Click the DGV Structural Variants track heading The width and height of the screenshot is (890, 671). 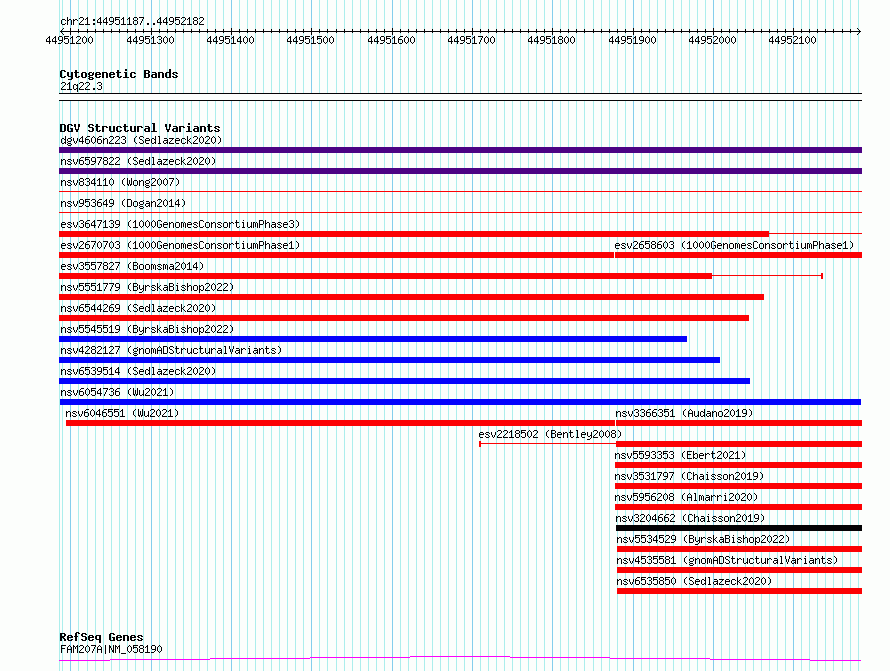140,128
